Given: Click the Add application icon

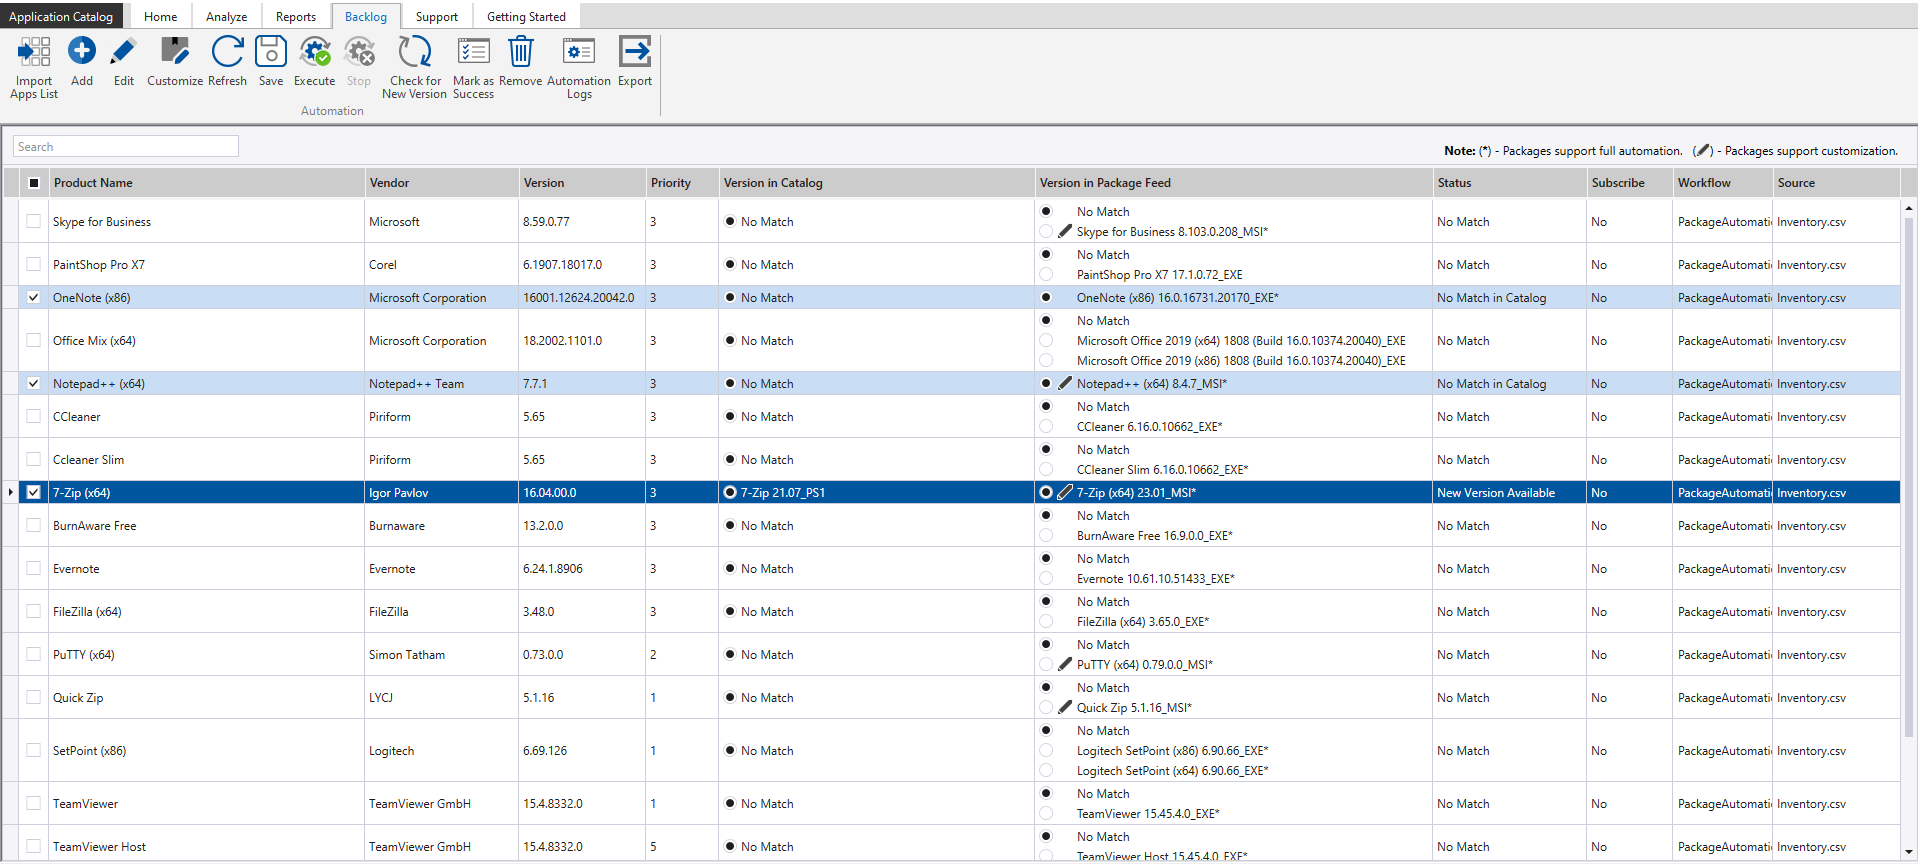Looking at the screenshot, I should 82,51.
